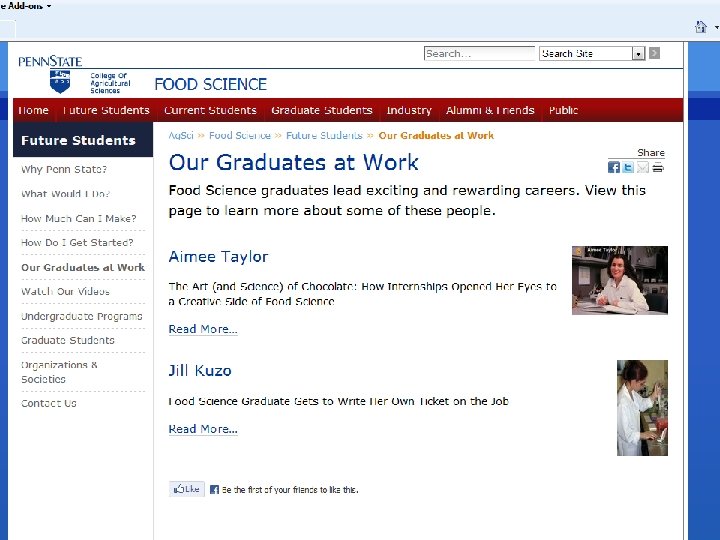This screenshot has height=540, width=720.
Task: Open Future Students in the red navbar
Action: pos(106,110)
